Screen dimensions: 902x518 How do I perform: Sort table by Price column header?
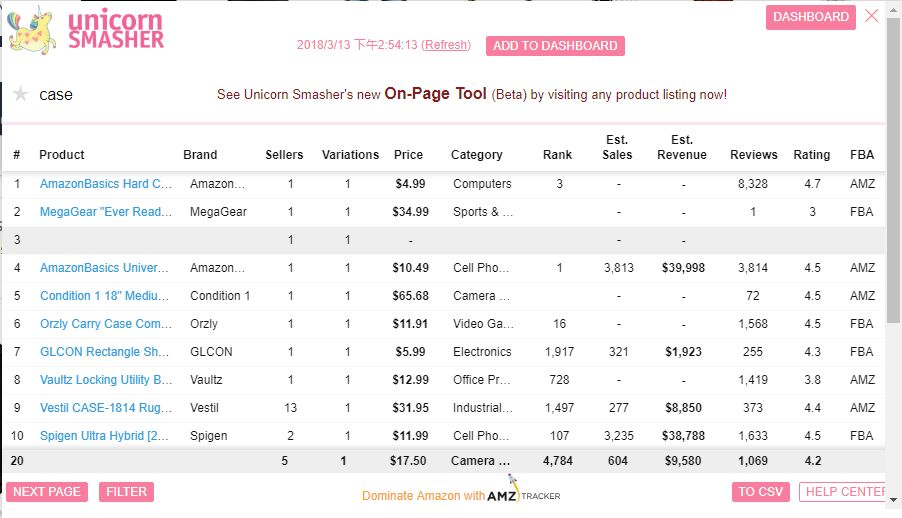pyautogui.click(x=408, y=155)
